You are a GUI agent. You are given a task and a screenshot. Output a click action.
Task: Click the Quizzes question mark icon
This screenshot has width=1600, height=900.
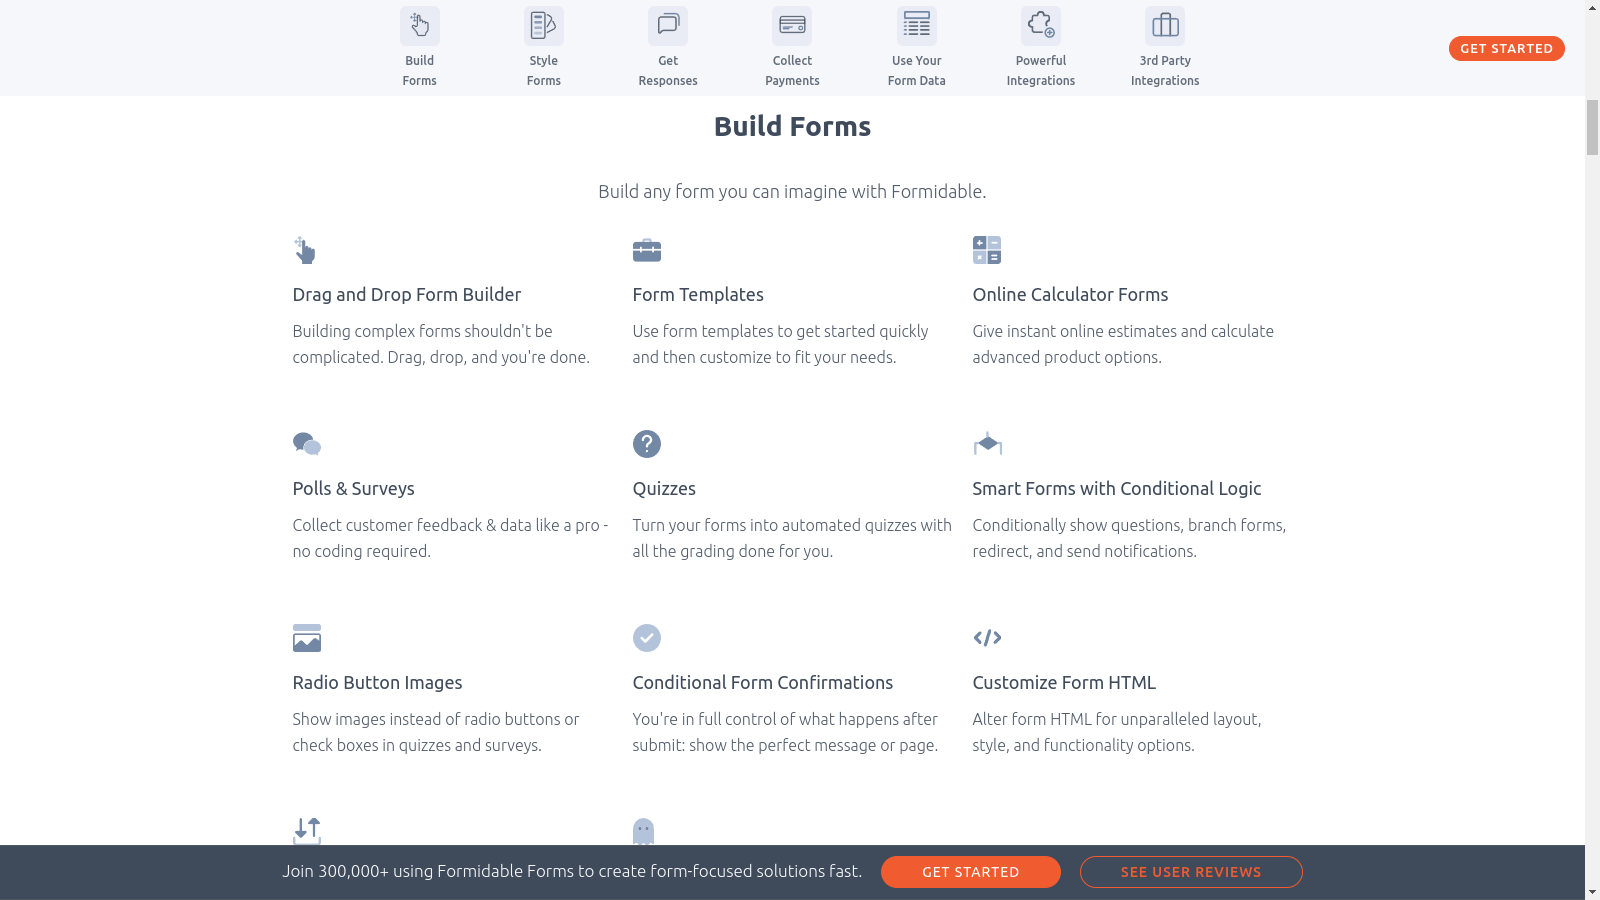click(647, 444)
